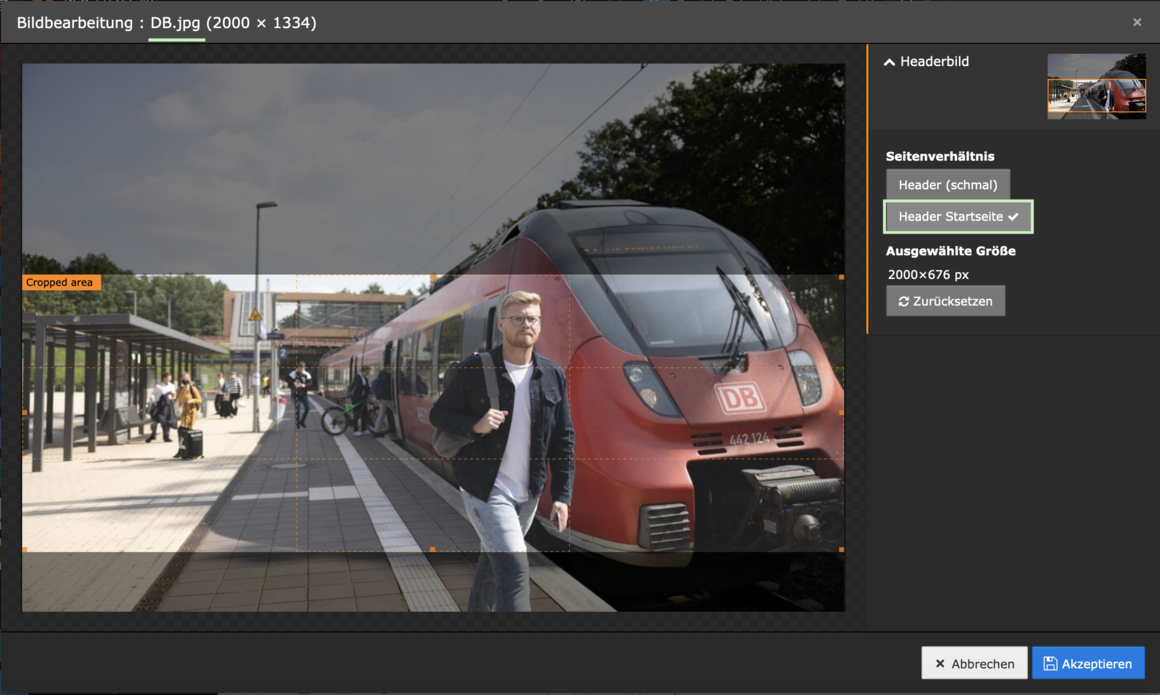Click the top-right crop corner handle

pyautogui.click(x=841, y=277)
